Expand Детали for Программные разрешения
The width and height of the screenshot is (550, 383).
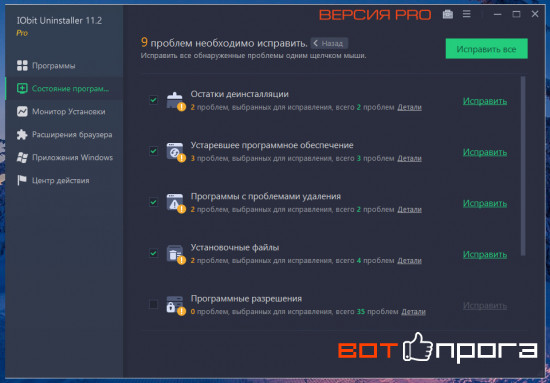pyautogui.click(x=414, y=311)
